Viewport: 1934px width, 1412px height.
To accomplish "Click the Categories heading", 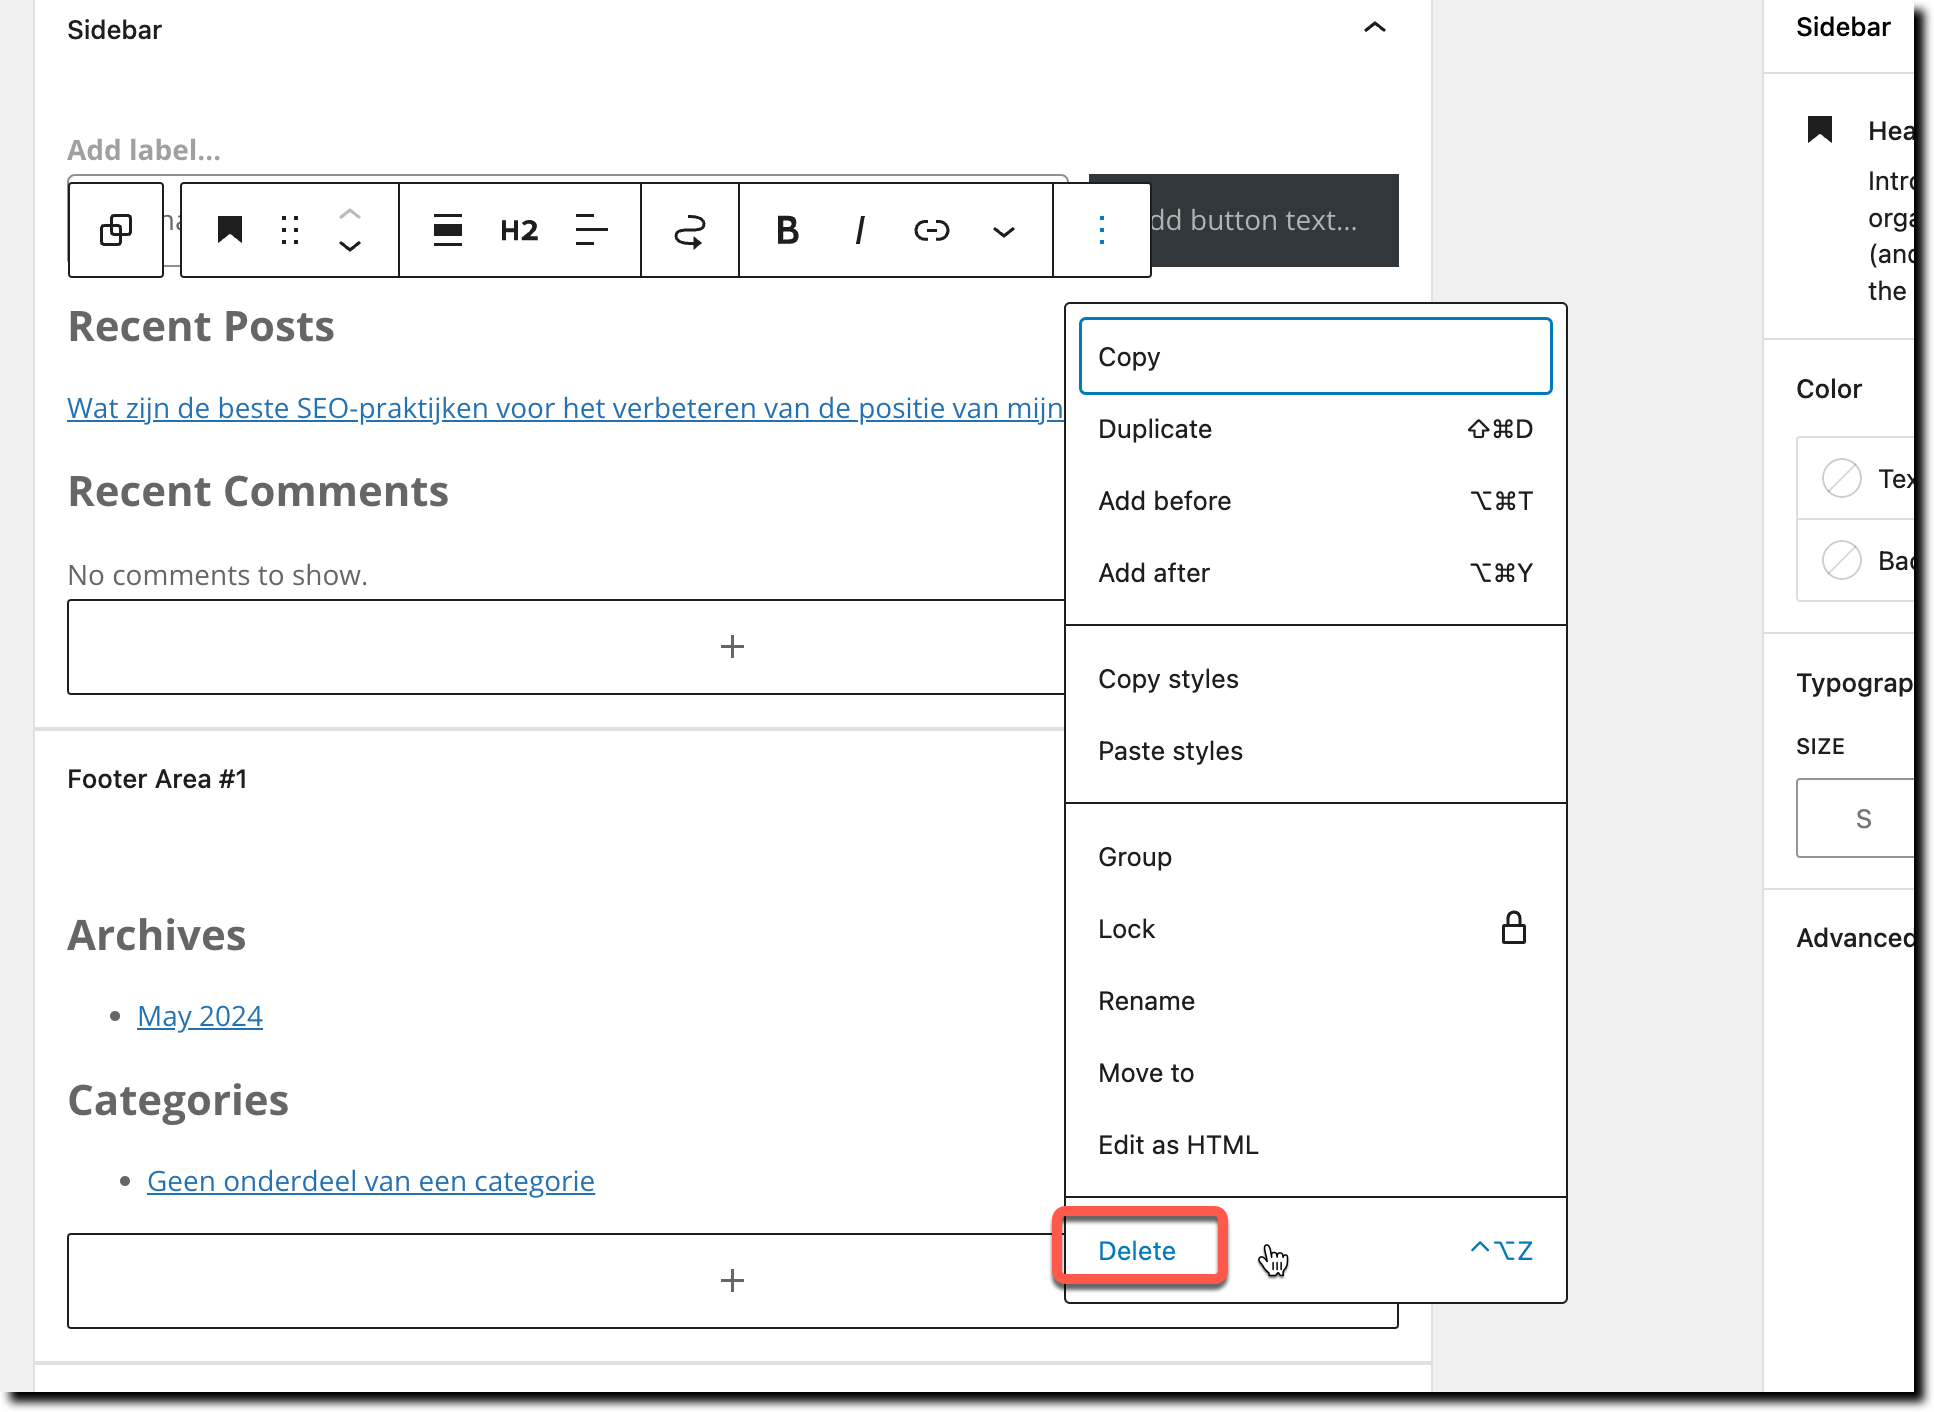I will click(178, 1100).
